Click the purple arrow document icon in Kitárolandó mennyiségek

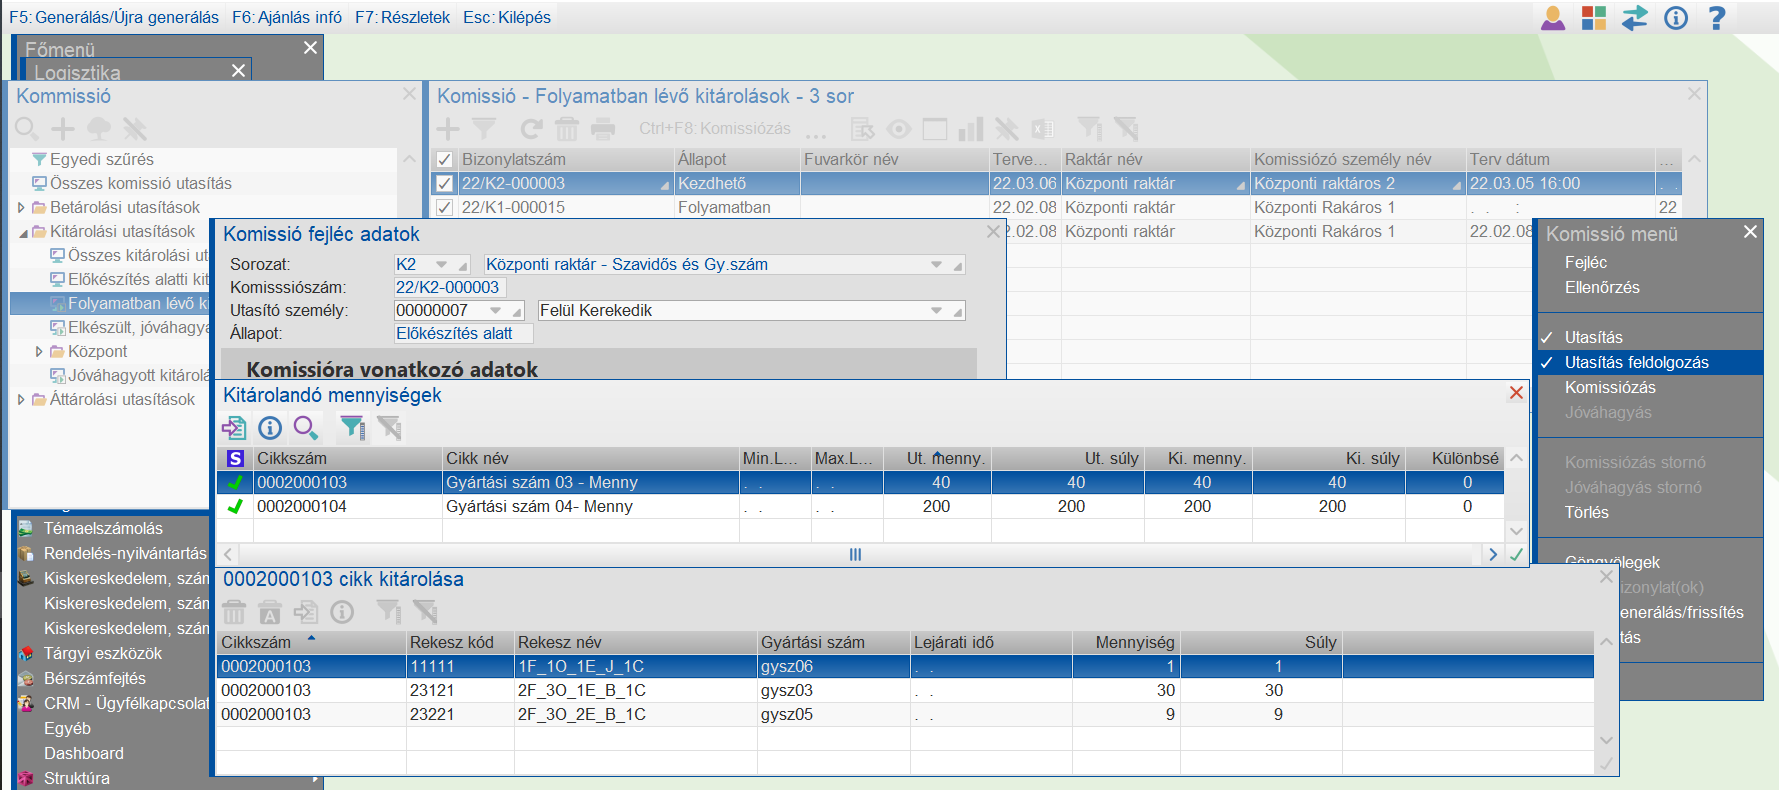tap(234, 428)
